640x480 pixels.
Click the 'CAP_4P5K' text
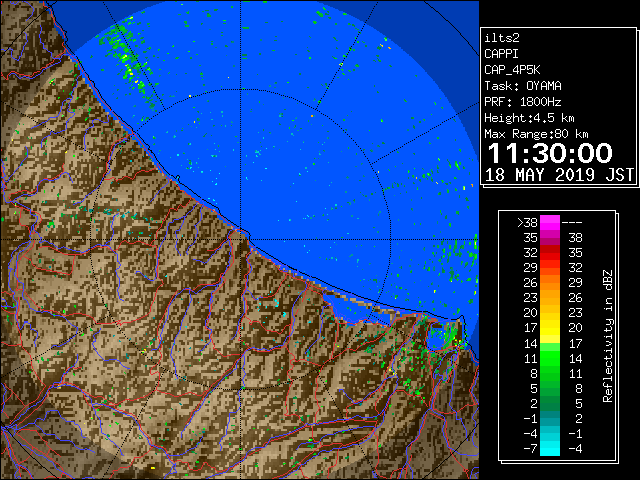pos(512,70)
